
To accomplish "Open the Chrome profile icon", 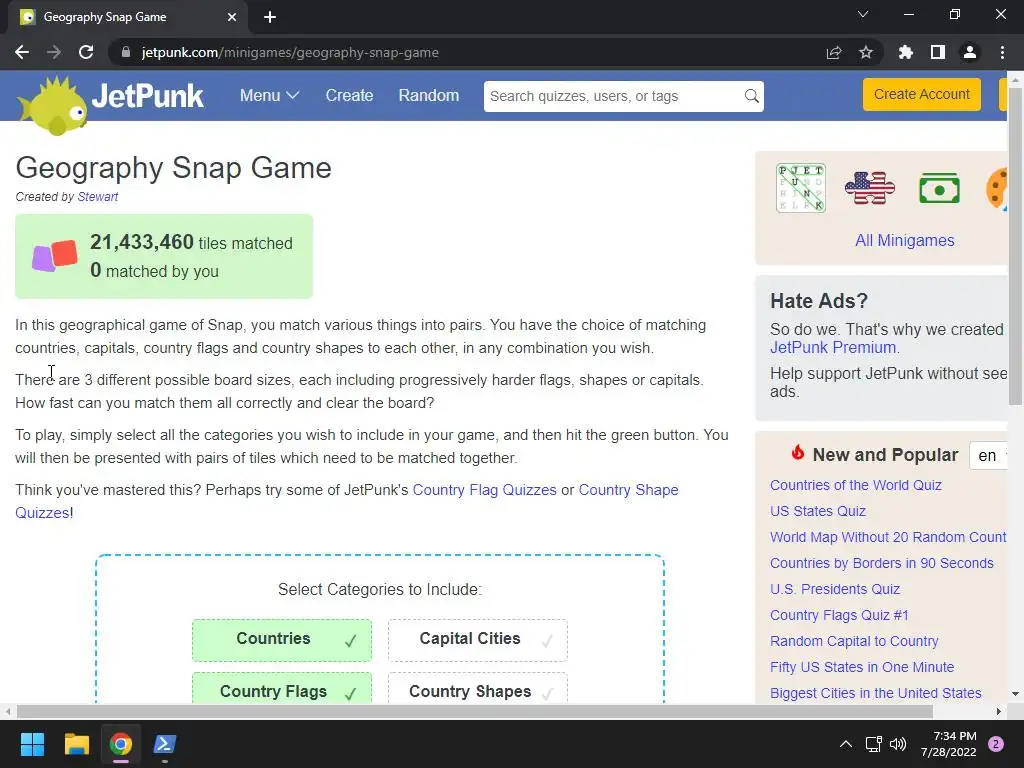I will [x=970, y=52].
